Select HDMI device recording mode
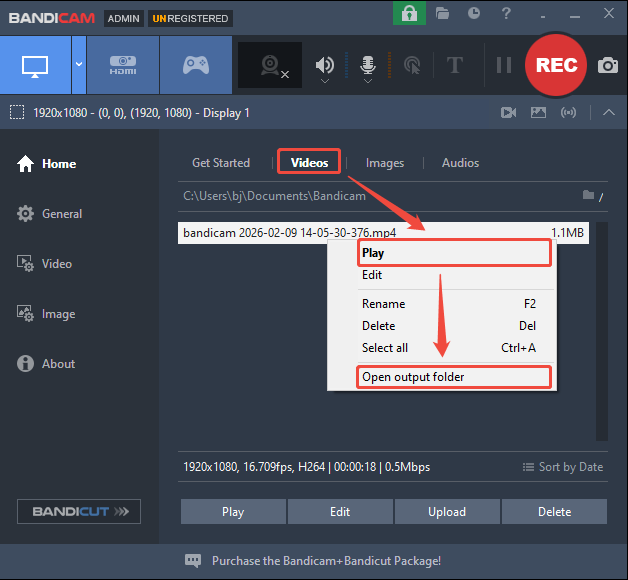628x580 pixels. (x=123, y=65)
